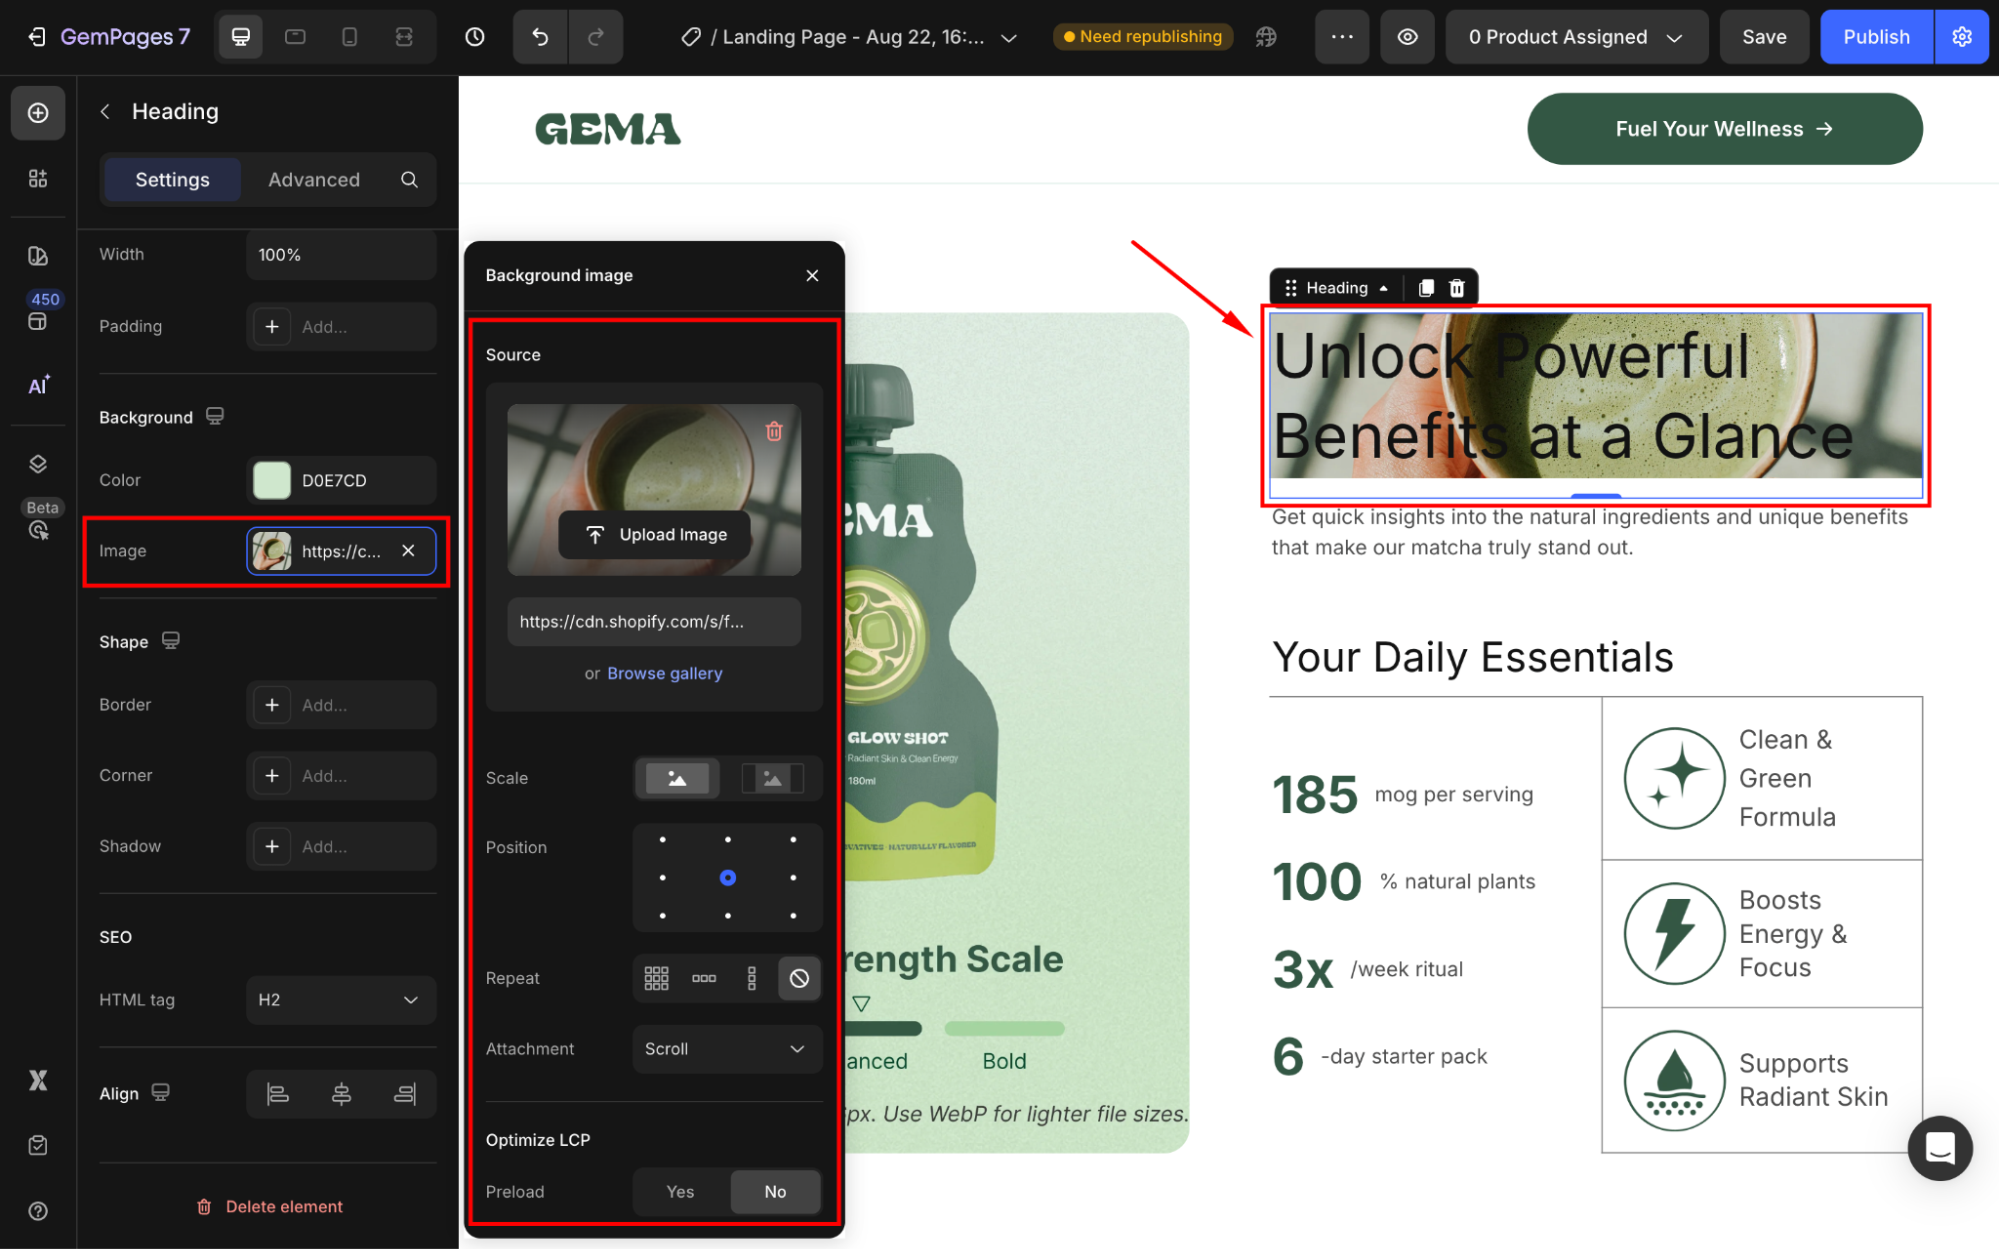Select the Settings tab
The height and width of the screenshot is (1250, 1999).
pyautogui.click(x=172, y=180)
